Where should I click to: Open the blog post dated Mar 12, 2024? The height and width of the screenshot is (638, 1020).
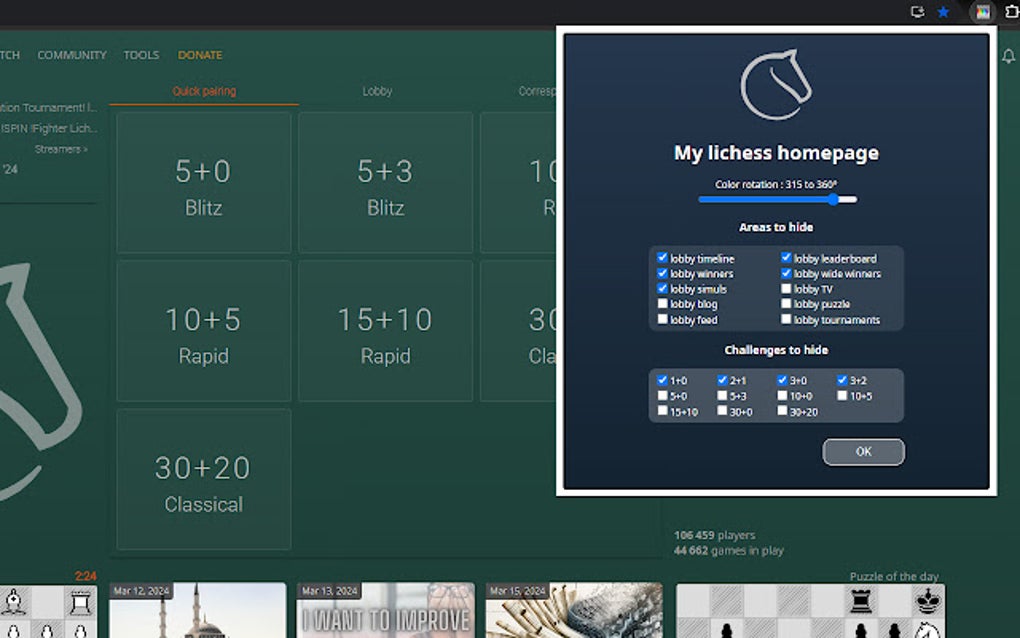(198, 610)
